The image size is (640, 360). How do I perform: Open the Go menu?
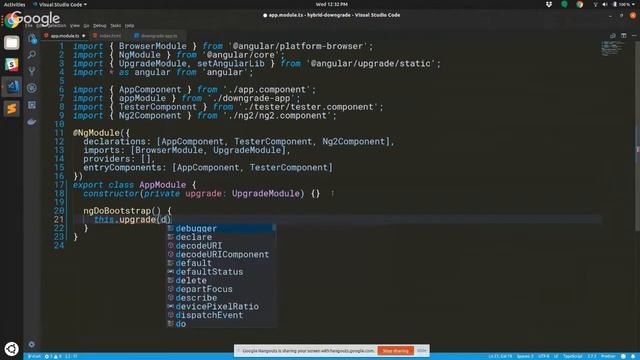[86, 26]
